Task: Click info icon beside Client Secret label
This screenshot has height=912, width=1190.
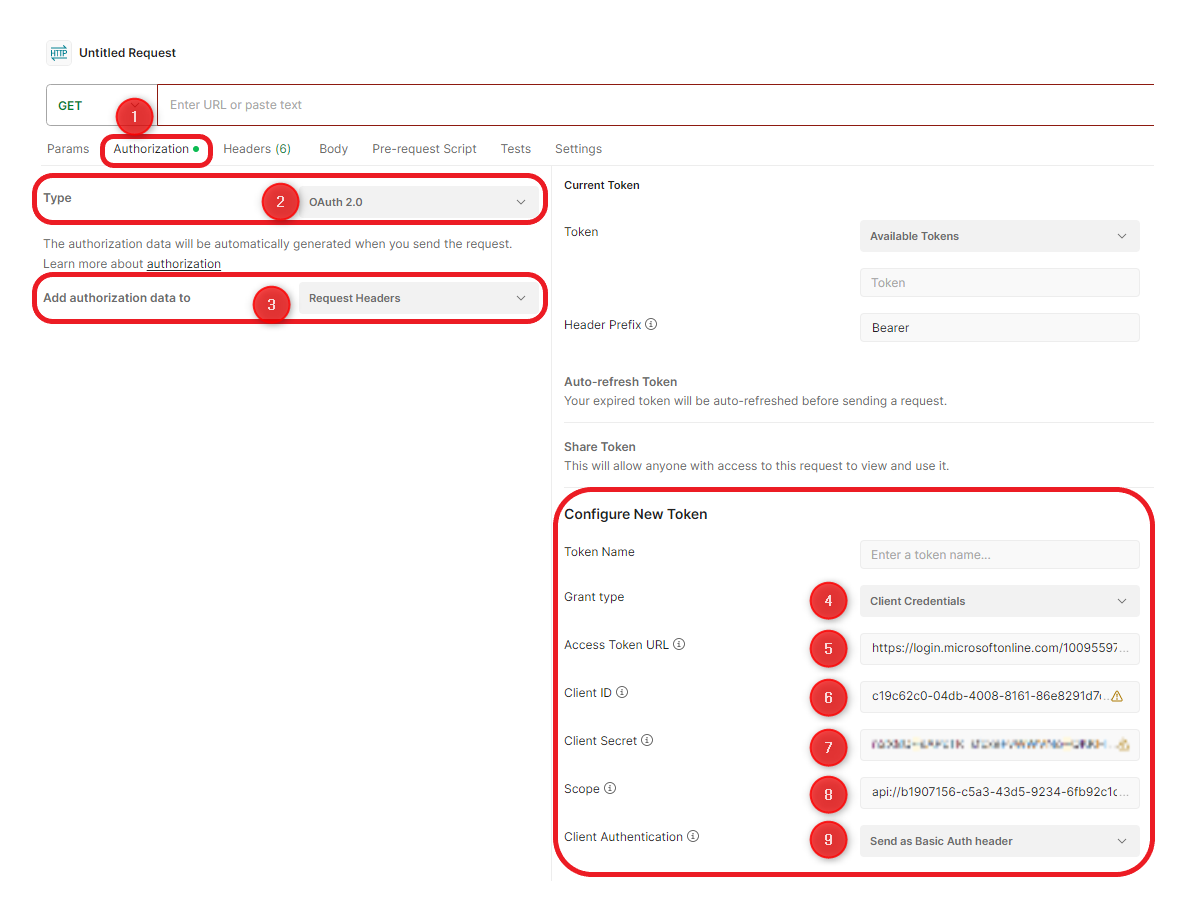Action: pyautogui.click(x=647, y=741)
